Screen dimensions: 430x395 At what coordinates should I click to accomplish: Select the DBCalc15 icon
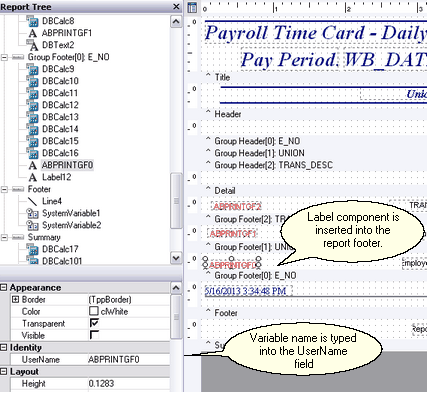[33, 141]
